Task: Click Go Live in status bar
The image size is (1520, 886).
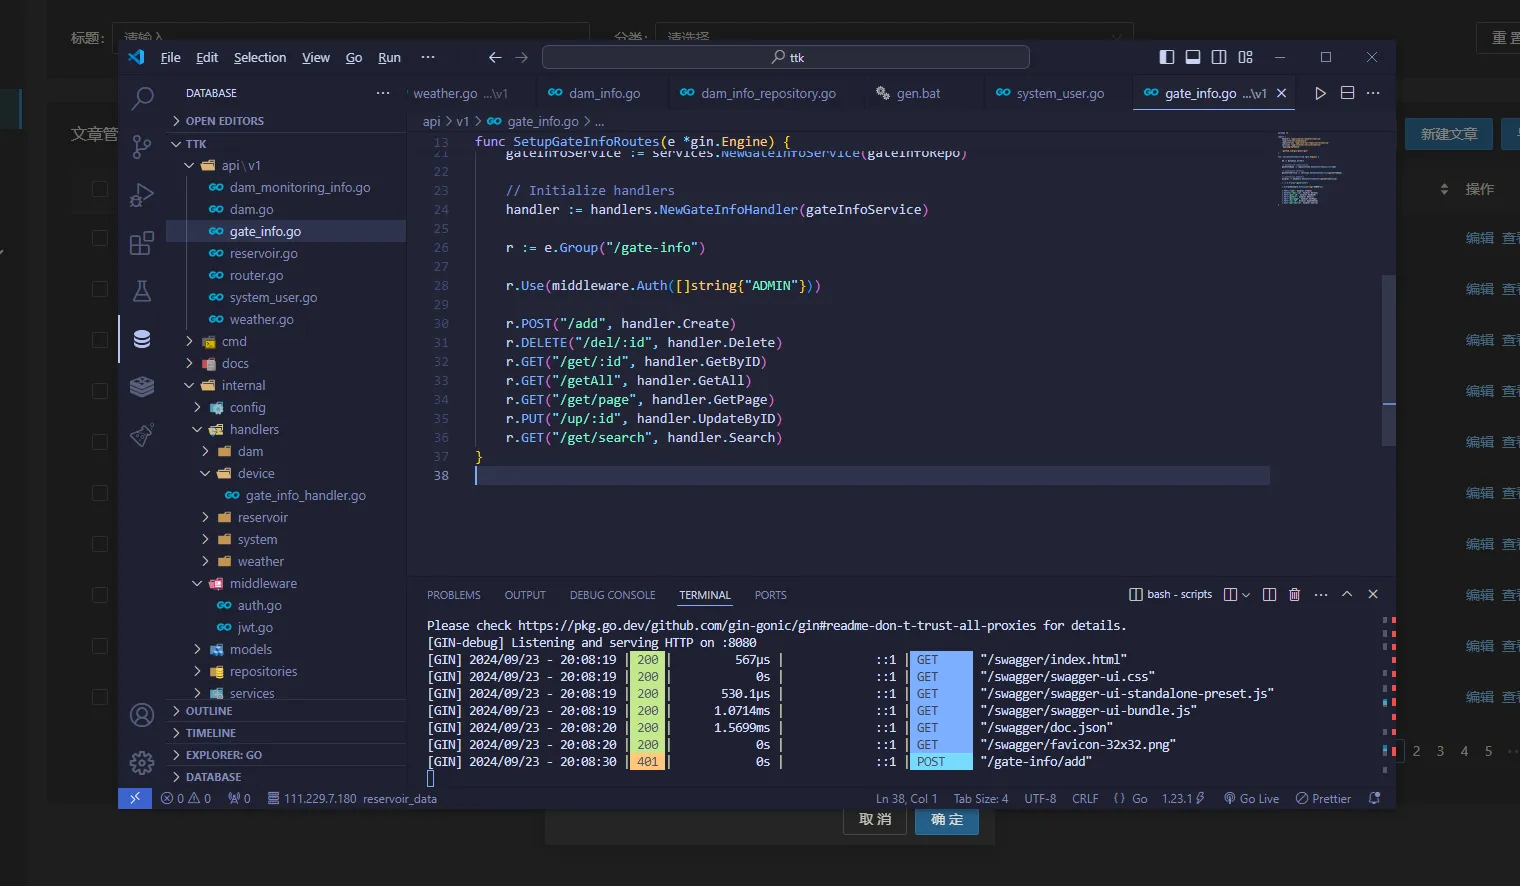Action: (1251, 799)
